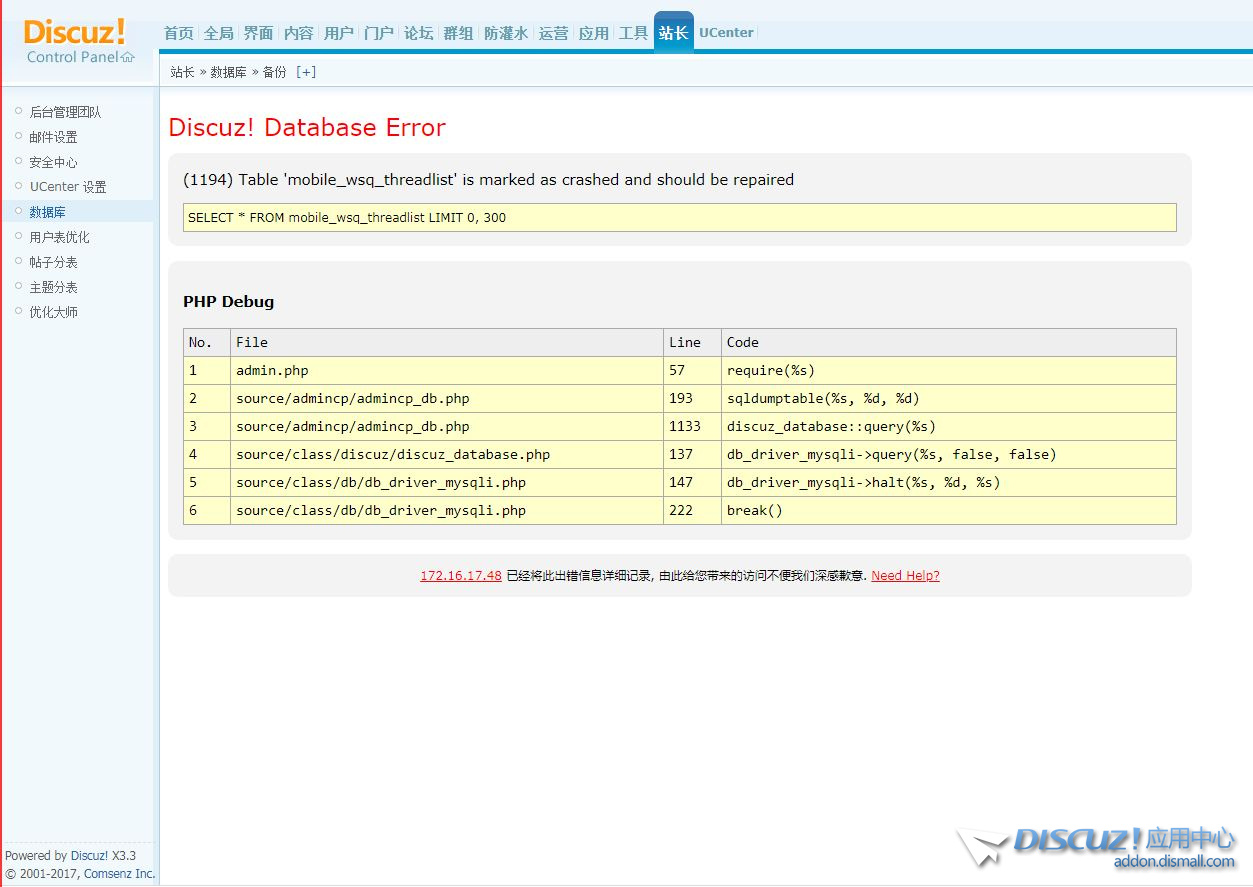The image size is (1253, 887).
Task: Click line number 1133 cell
Action: (692, 427)
